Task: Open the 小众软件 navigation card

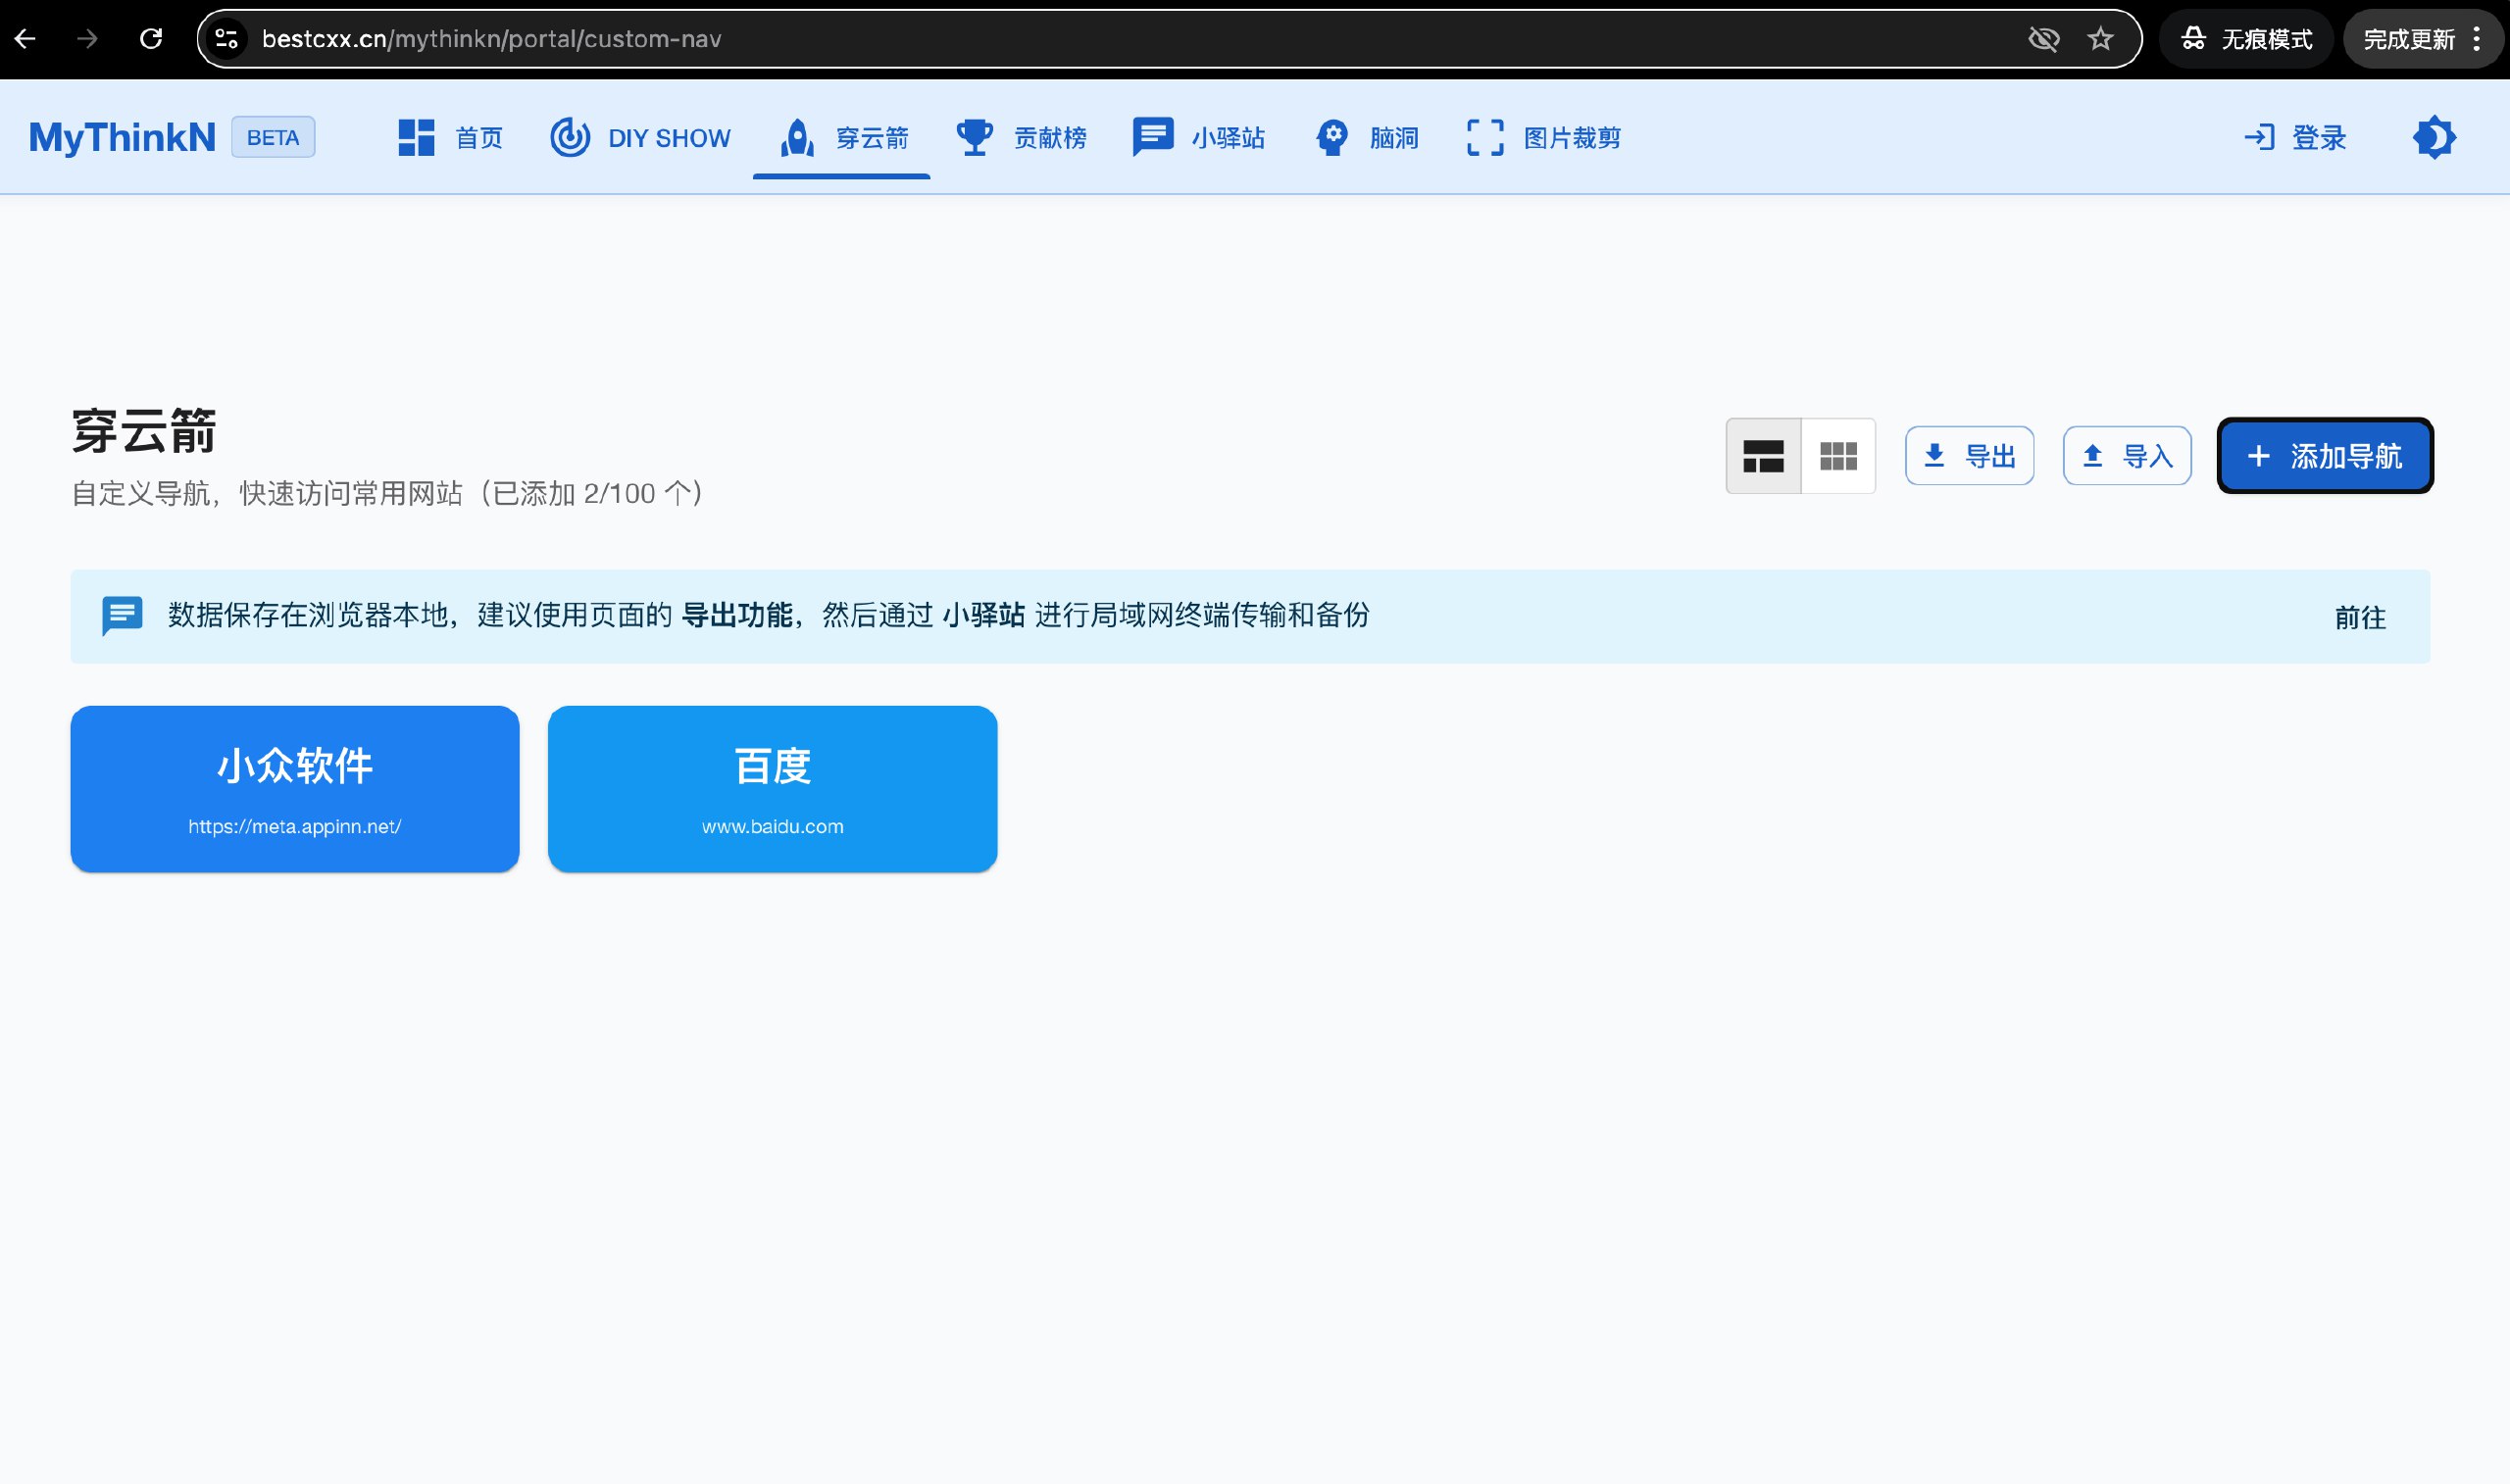Action: [x=295, y=789]
